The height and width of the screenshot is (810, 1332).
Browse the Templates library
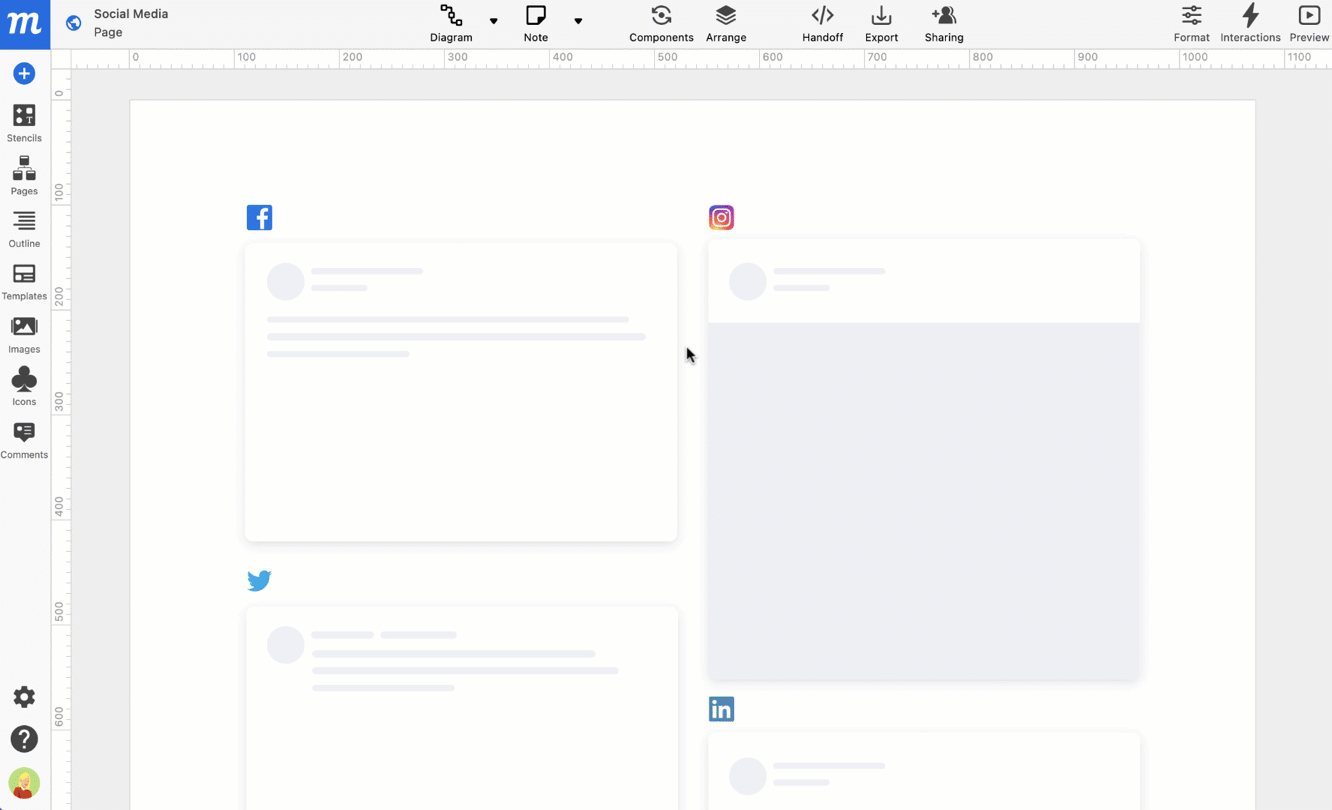[x=24, y=282]
